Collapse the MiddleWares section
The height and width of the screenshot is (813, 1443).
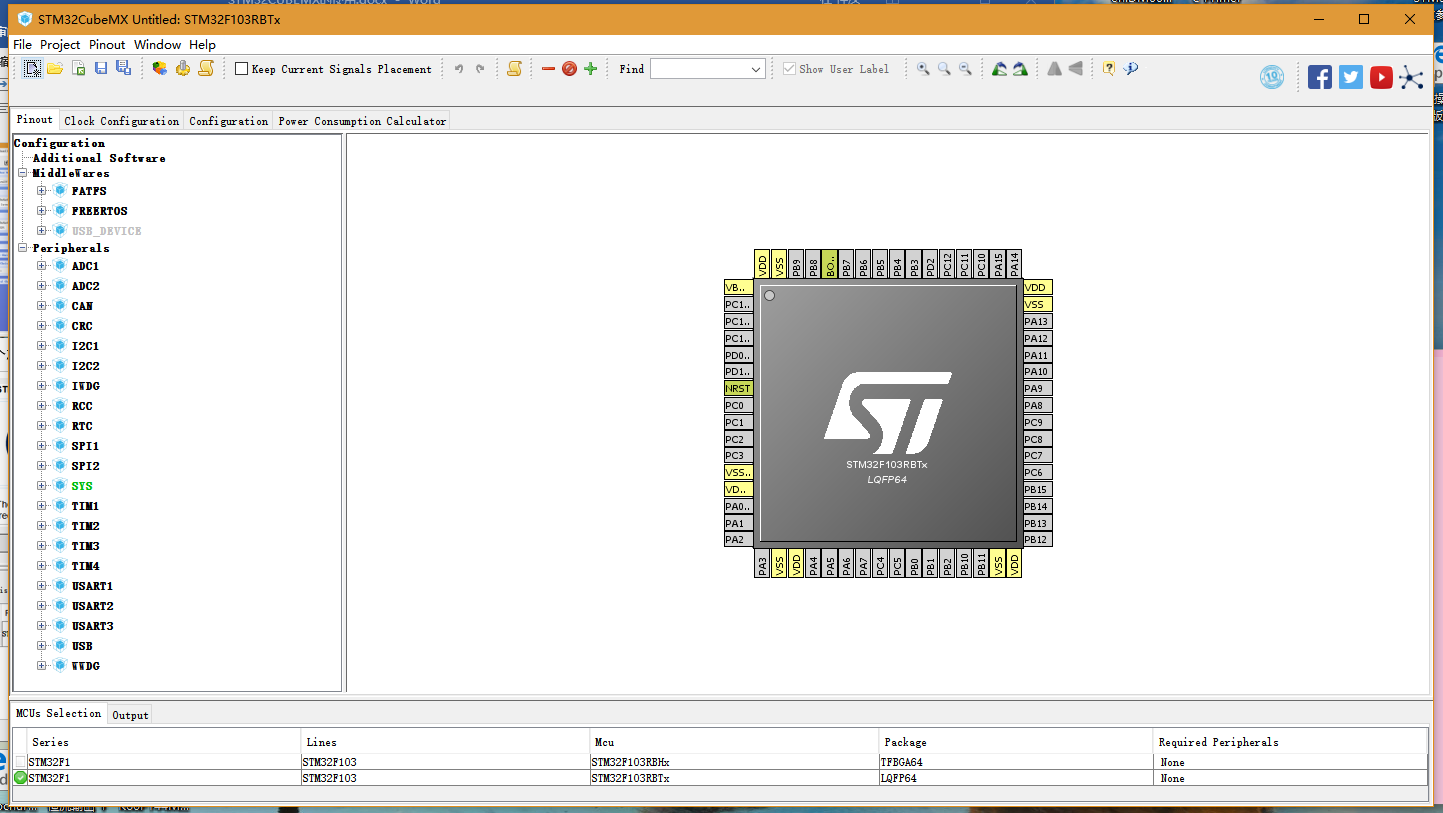(22, 173)
